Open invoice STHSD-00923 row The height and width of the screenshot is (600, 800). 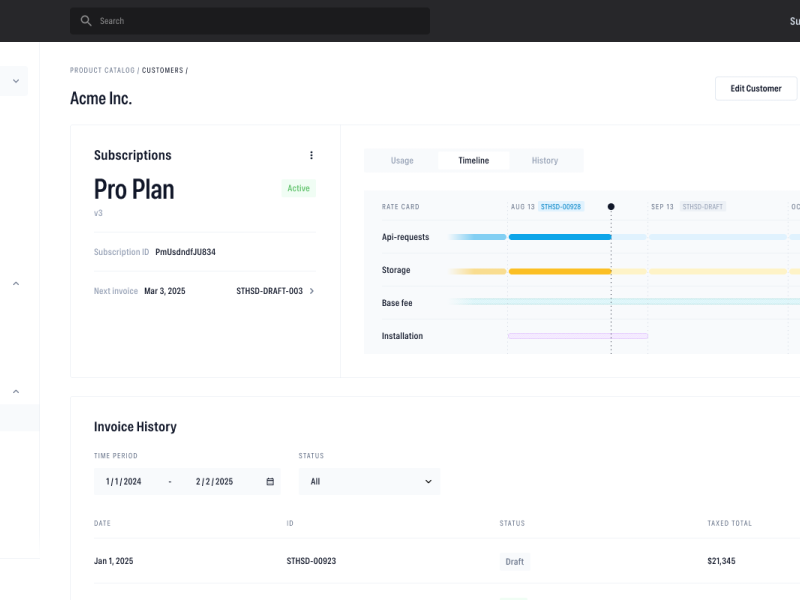(x=447, y=561)
